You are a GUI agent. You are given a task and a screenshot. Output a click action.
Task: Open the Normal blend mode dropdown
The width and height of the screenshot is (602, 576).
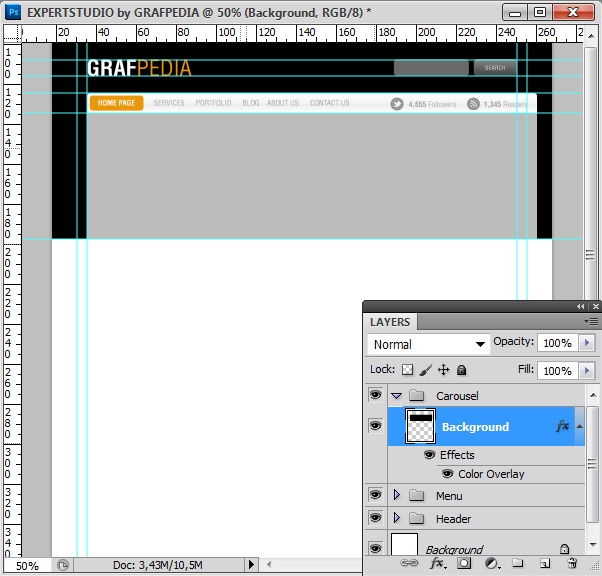428,344
